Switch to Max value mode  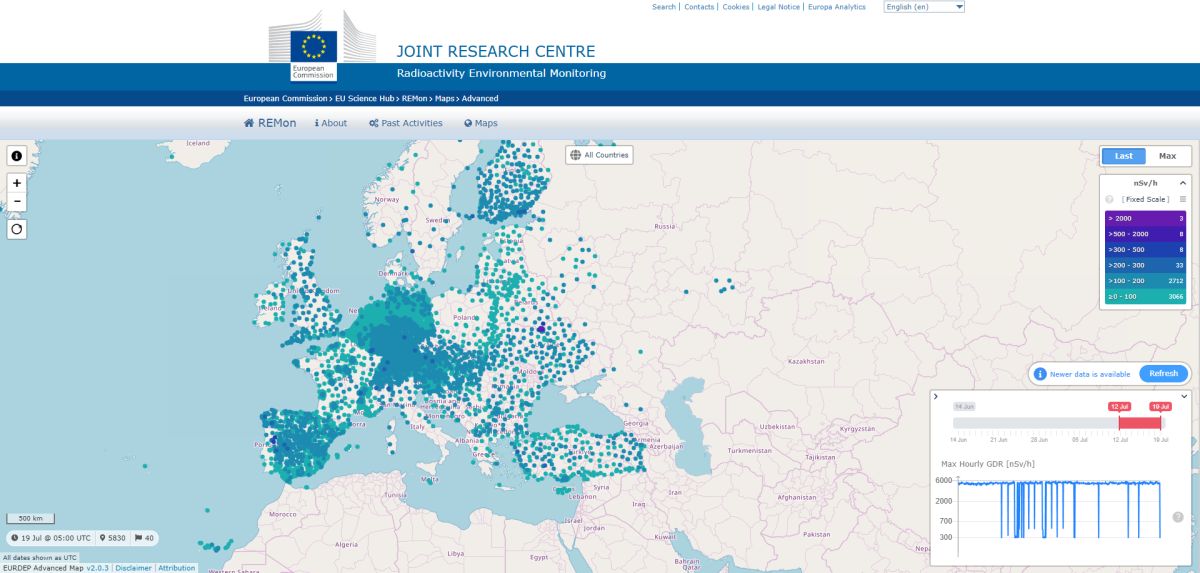point(1167,156)
